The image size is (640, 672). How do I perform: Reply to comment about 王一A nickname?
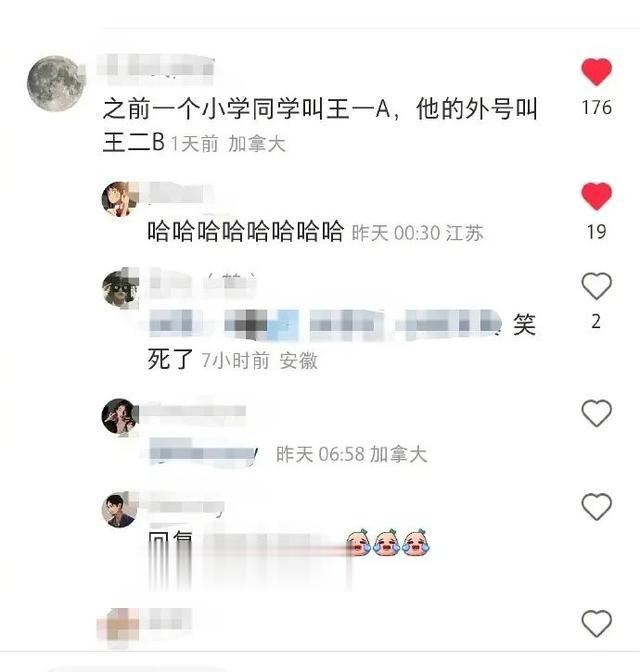[319, 125]
